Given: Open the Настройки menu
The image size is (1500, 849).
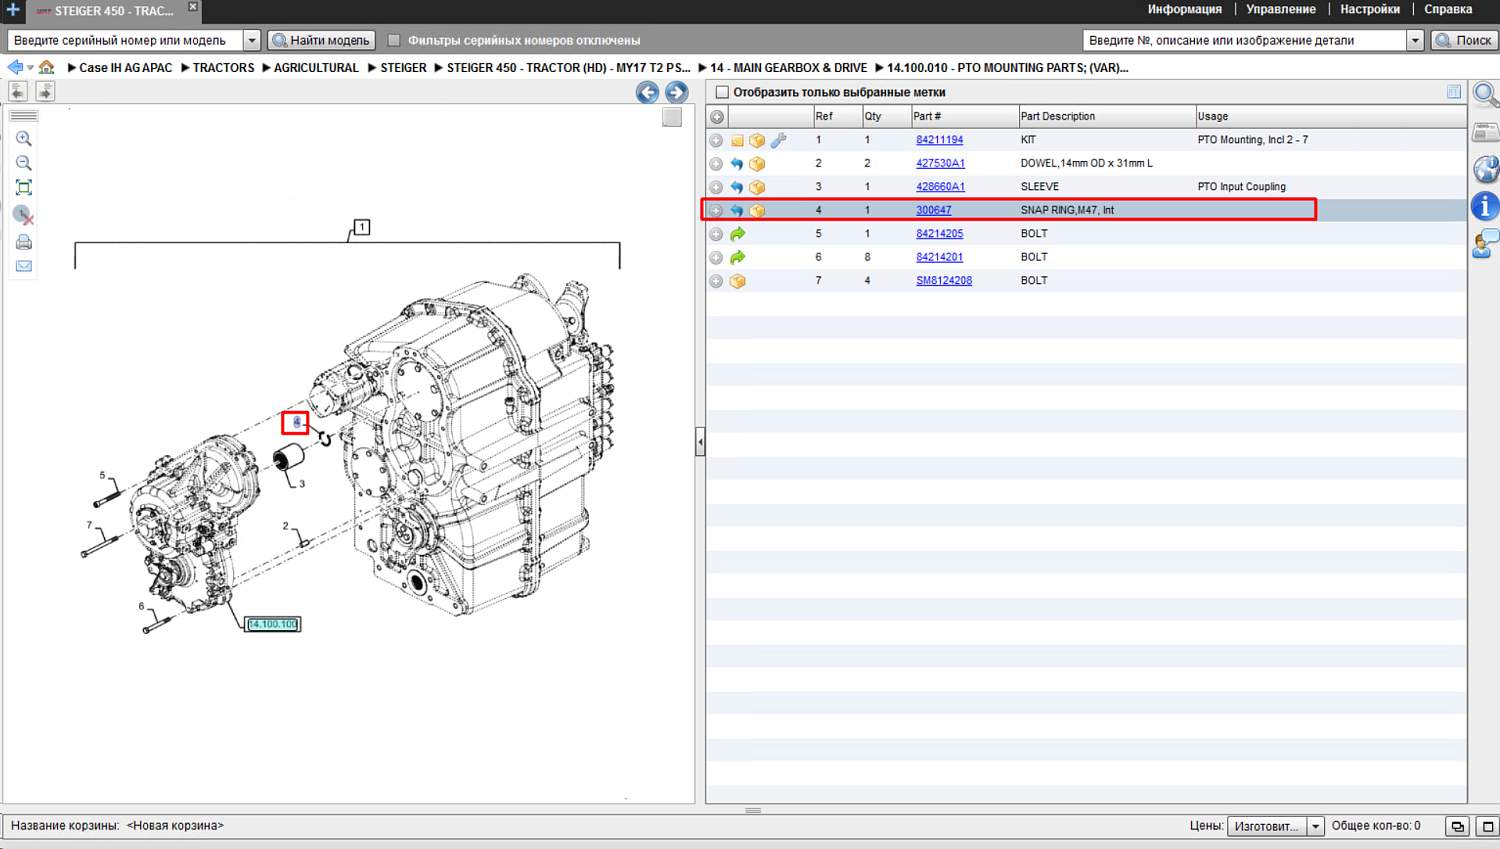Looking at the screenshot, I should pos(1370,9).
